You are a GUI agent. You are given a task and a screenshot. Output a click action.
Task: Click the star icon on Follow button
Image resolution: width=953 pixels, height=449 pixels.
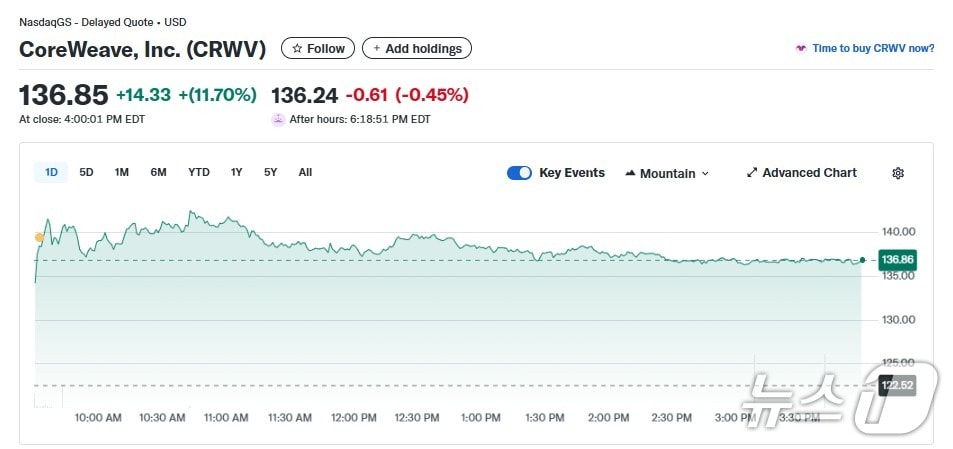(297, 48)
